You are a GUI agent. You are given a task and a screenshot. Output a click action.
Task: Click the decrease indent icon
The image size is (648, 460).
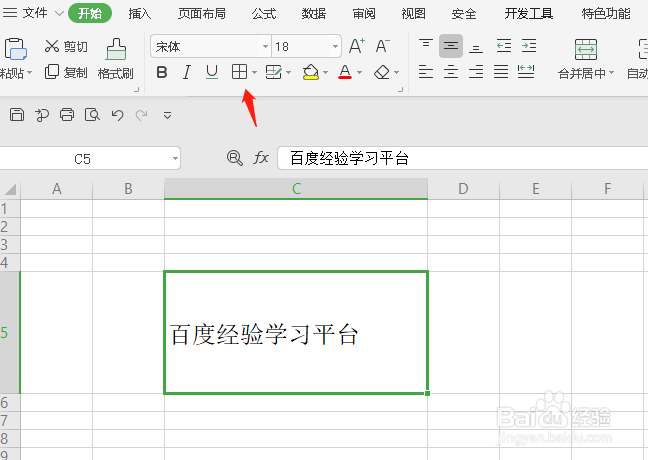coord(504,45)
